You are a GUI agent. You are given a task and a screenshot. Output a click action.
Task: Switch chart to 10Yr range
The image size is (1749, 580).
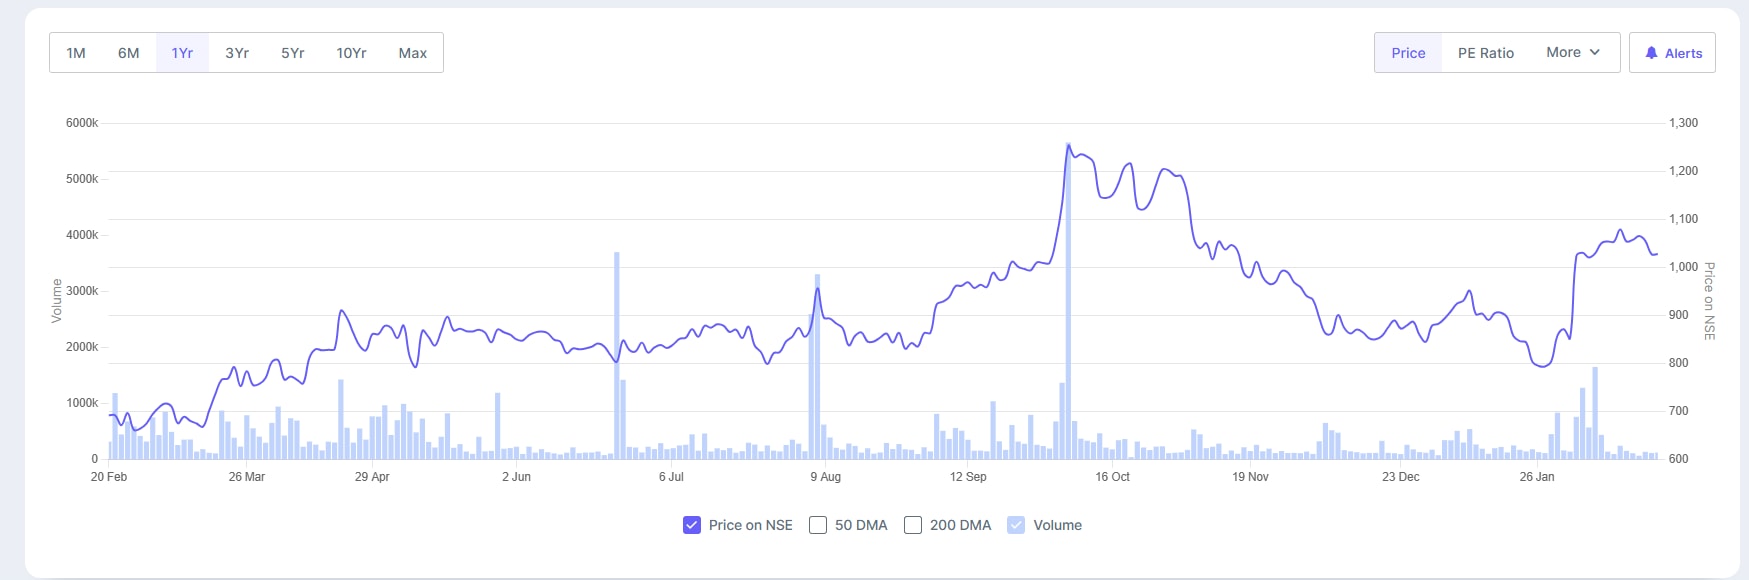coord(351,53)
